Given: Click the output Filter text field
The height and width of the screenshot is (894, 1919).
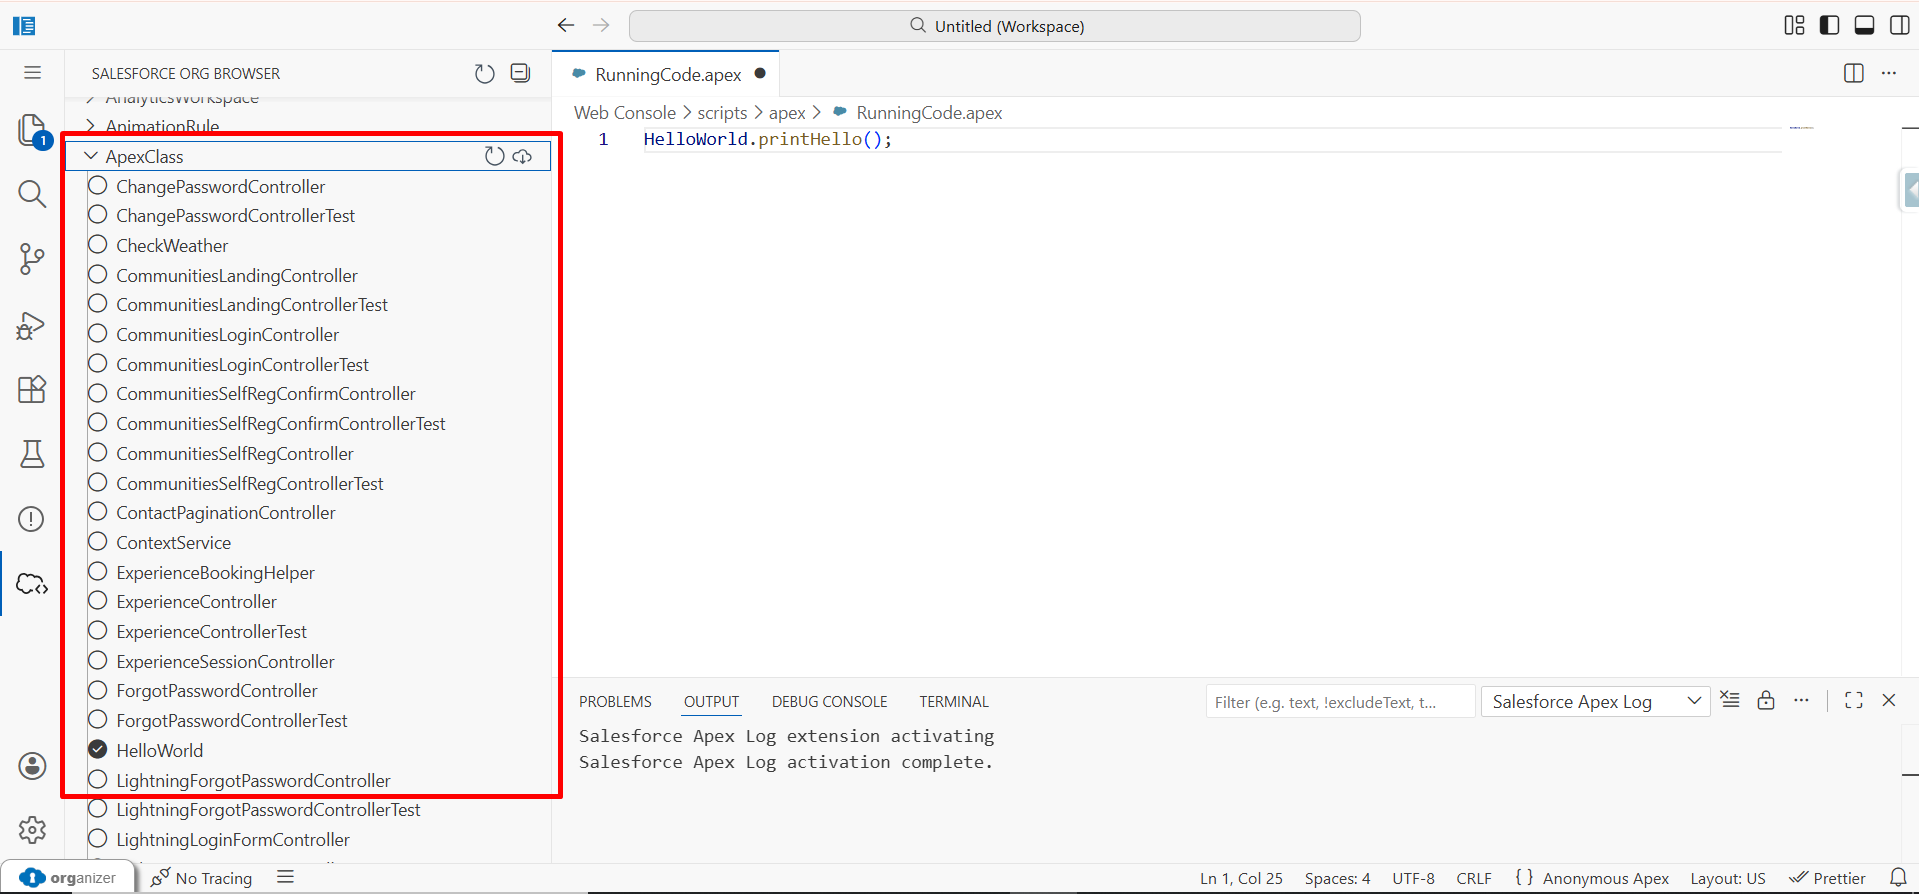Looking at the screenshot, I should (x=1340, y=702).
